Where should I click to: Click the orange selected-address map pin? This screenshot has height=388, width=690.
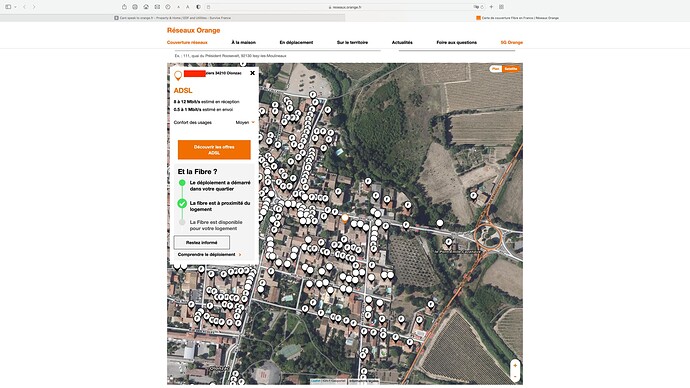[x=345, y=218]
